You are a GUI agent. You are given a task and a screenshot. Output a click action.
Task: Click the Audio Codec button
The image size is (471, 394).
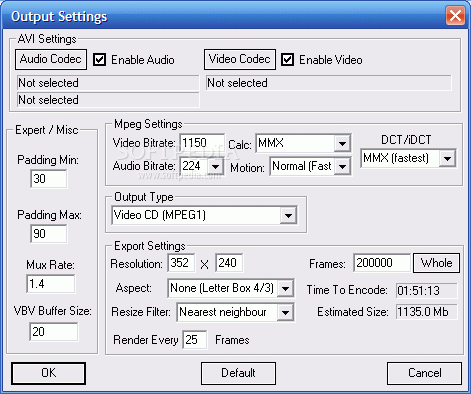51,59
